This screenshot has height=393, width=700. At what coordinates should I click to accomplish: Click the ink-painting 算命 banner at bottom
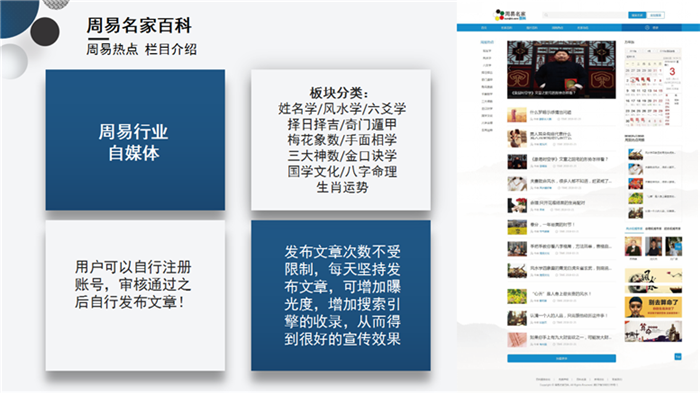653,331
